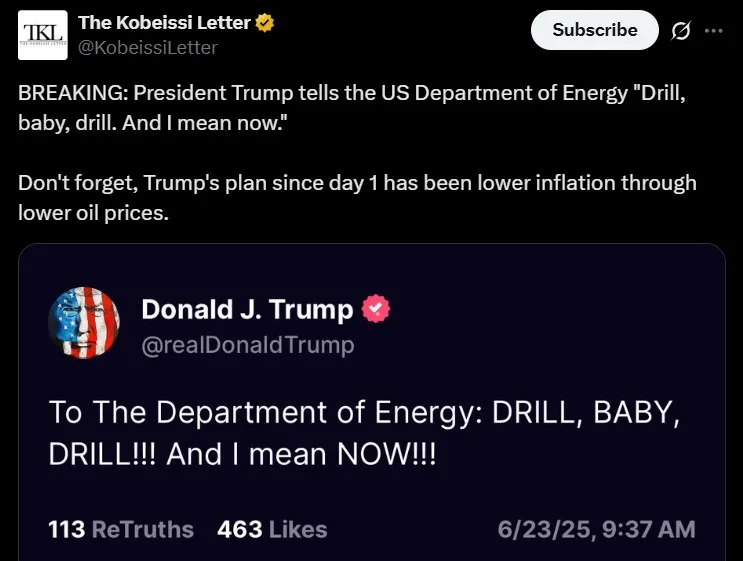The height and width of the screenshot is (561, 743).
Task: Click the TKL profile avatar
Action: click(x=43, y=35)
